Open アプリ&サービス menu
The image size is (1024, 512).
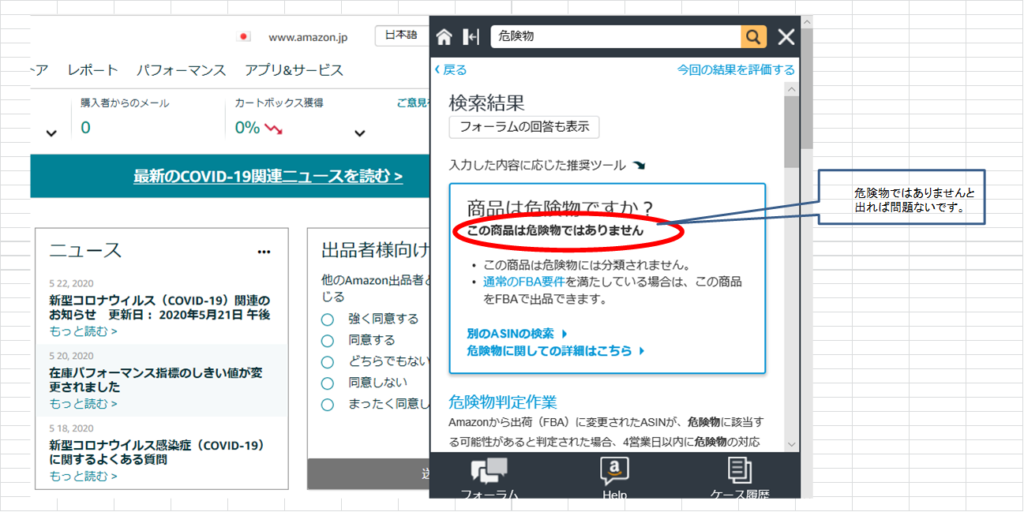[x=294, y=71]
